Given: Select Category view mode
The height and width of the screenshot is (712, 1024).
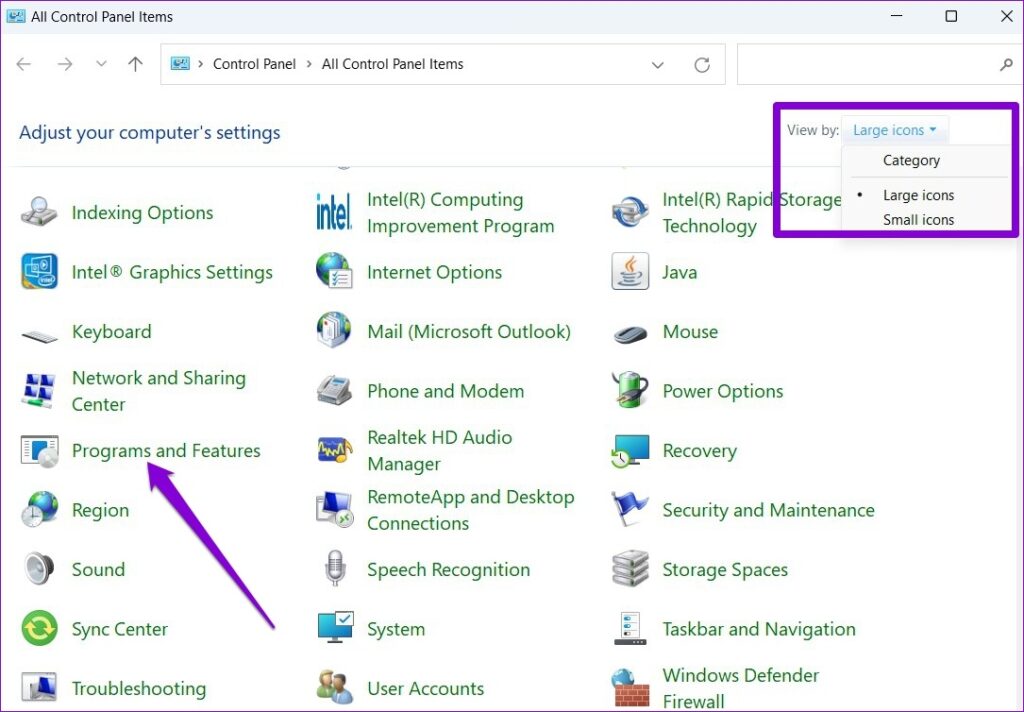Looking at the screenshot, I should click(x=911, y=160).
